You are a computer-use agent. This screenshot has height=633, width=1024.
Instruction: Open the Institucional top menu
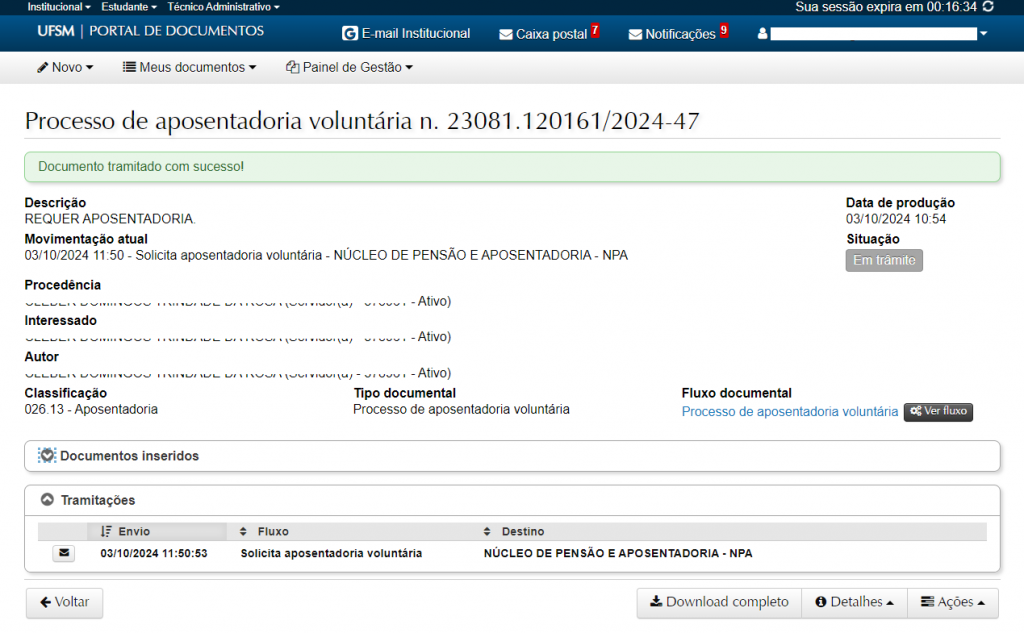pos(59,7)
